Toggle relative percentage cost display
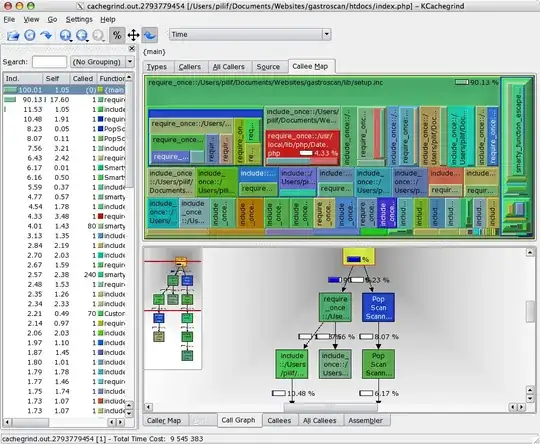 [117, 35]
